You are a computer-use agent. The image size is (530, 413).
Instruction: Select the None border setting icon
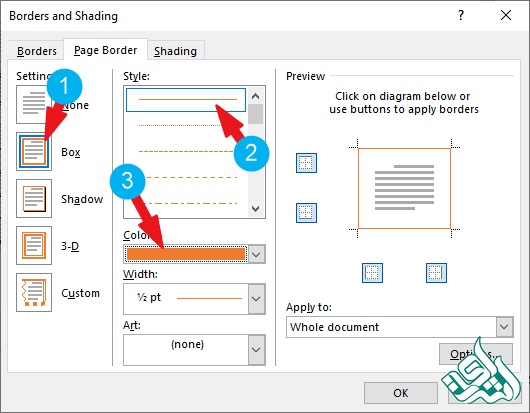[33, 104]
